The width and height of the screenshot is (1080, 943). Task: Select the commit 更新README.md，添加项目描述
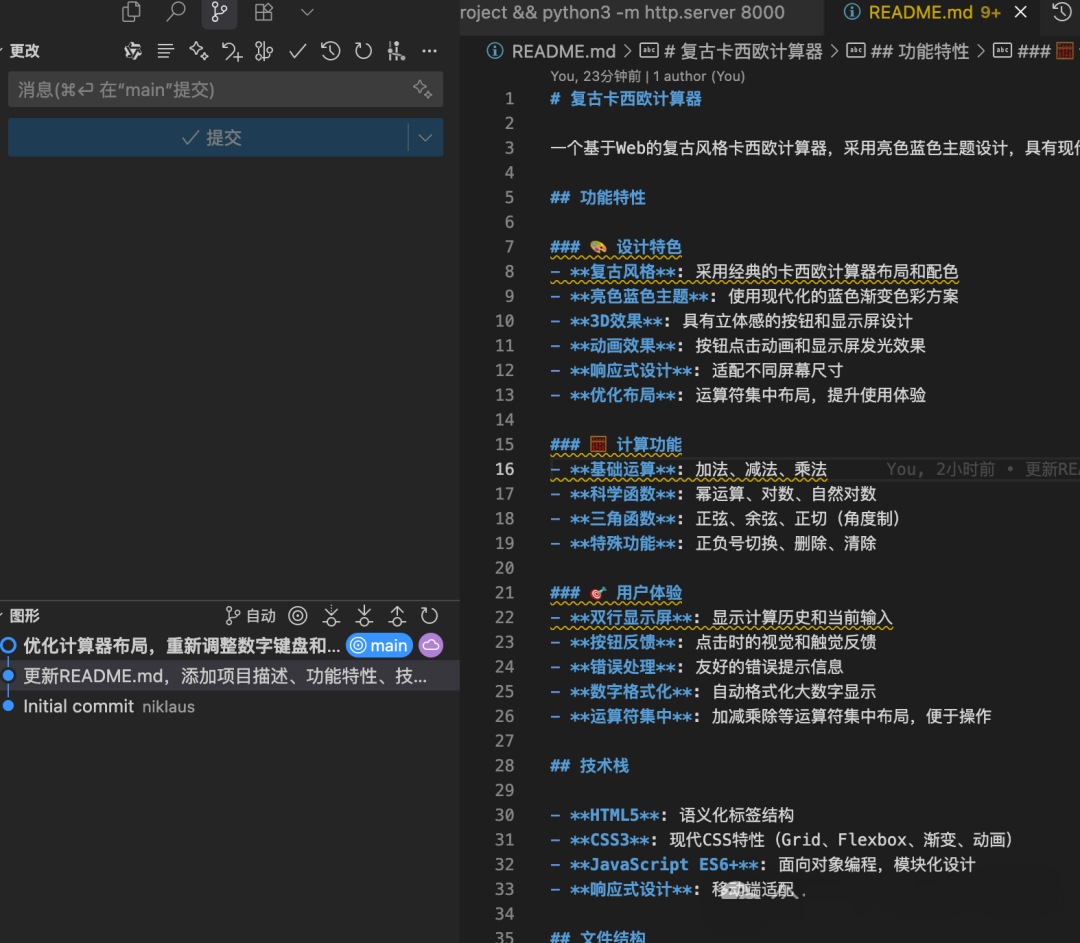(x=230, y=676)
